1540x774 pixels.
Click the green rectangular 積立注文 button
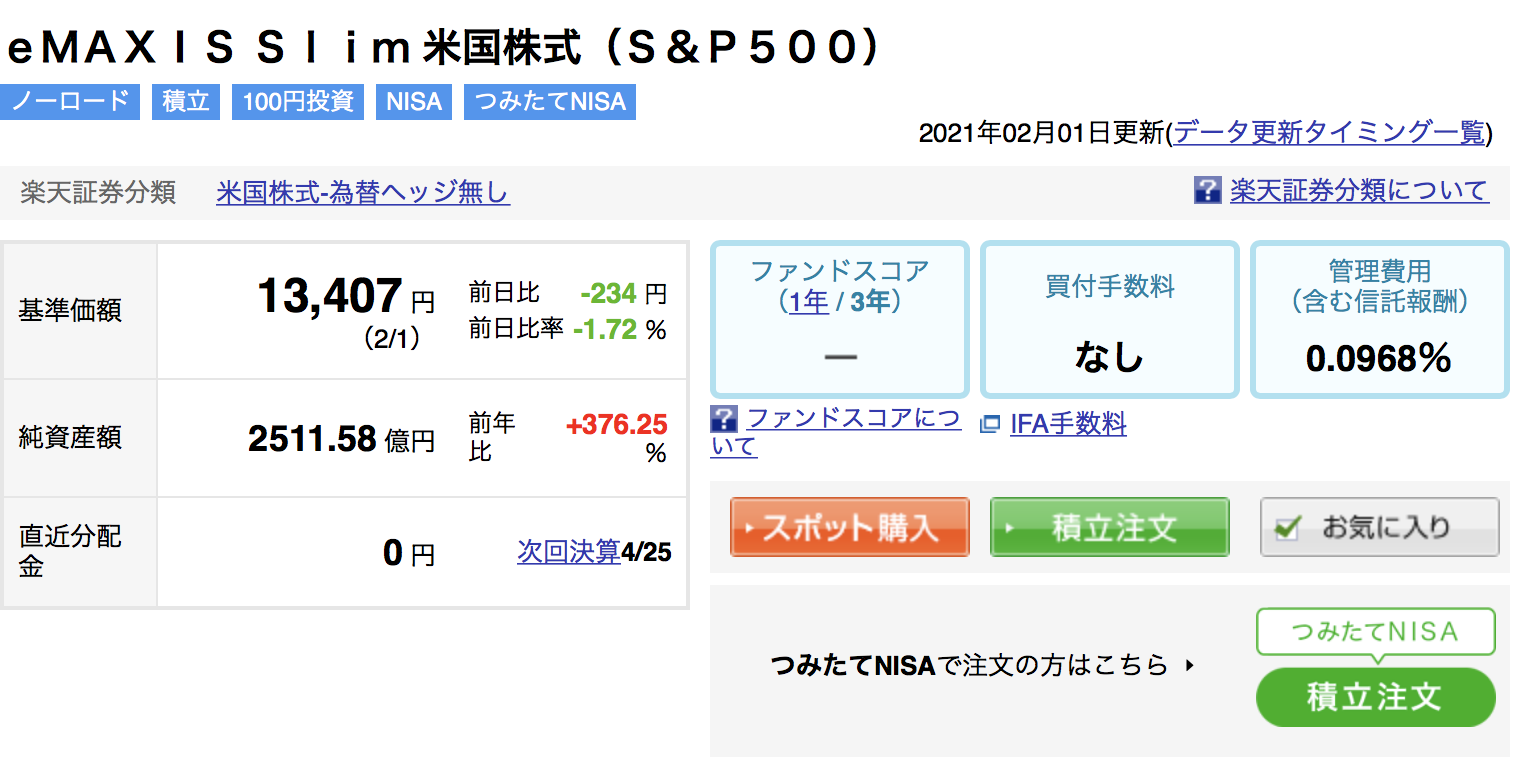(1109, 527)
